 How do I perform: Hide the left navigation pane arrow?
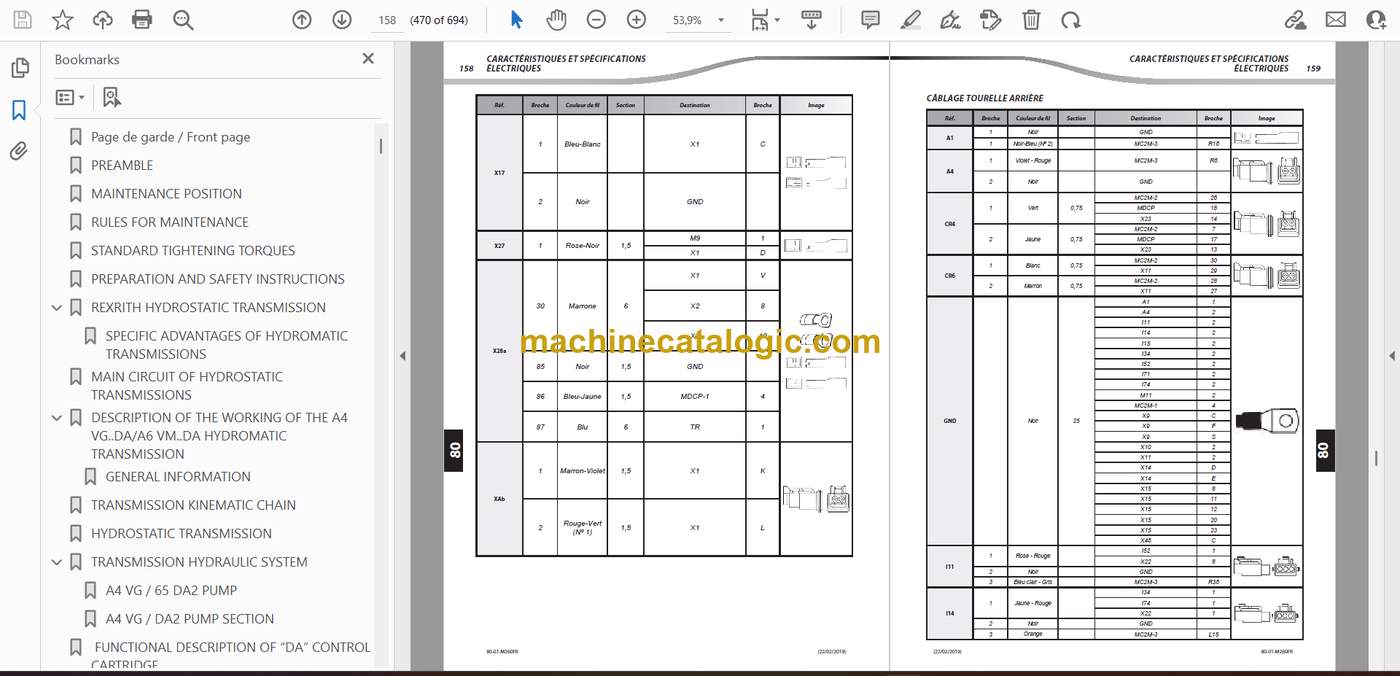click(x=403, y=356)
